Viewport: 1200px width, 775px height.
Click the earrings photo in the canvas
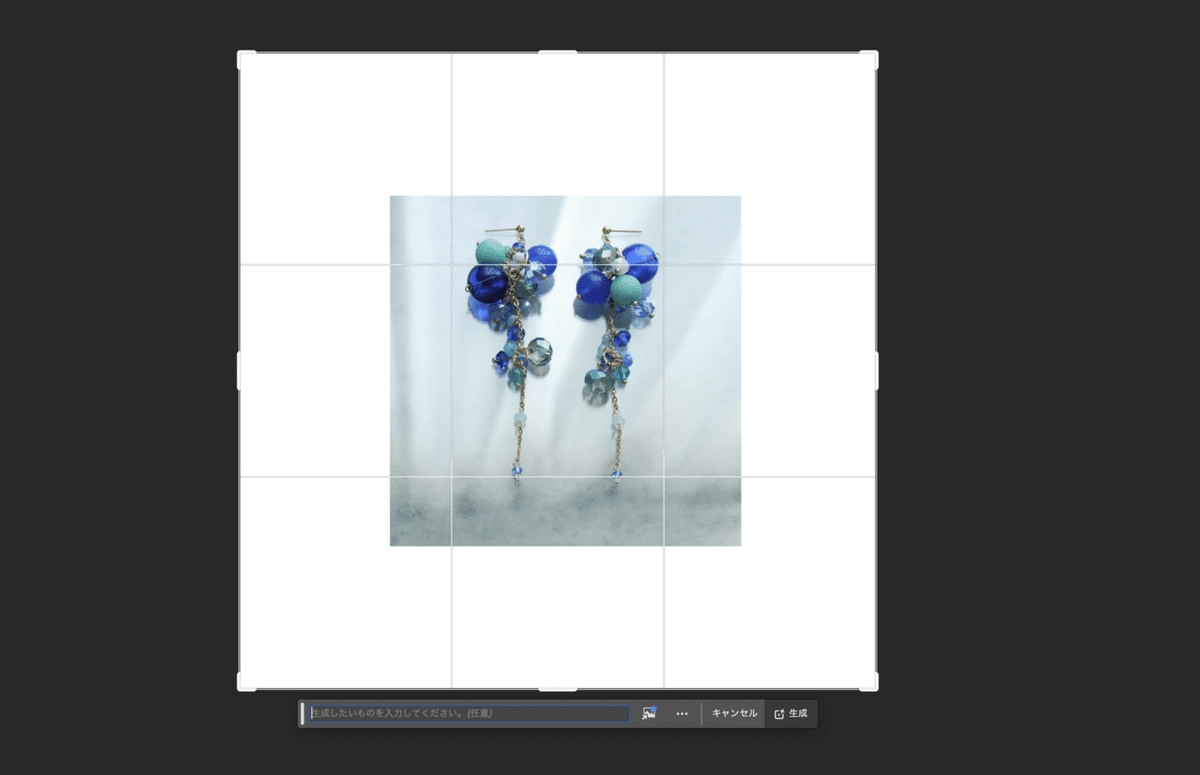click(565, 370)
